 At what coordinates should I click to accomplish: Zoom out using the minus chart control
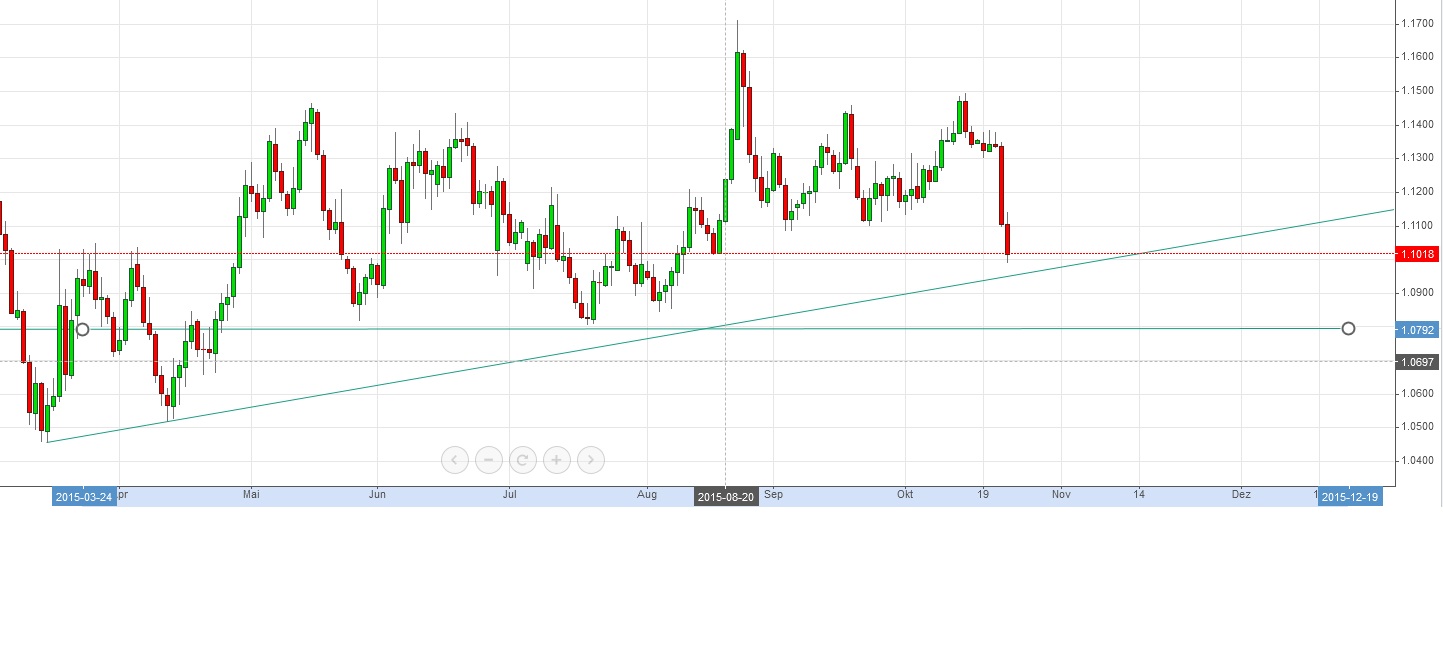[488, 460]
